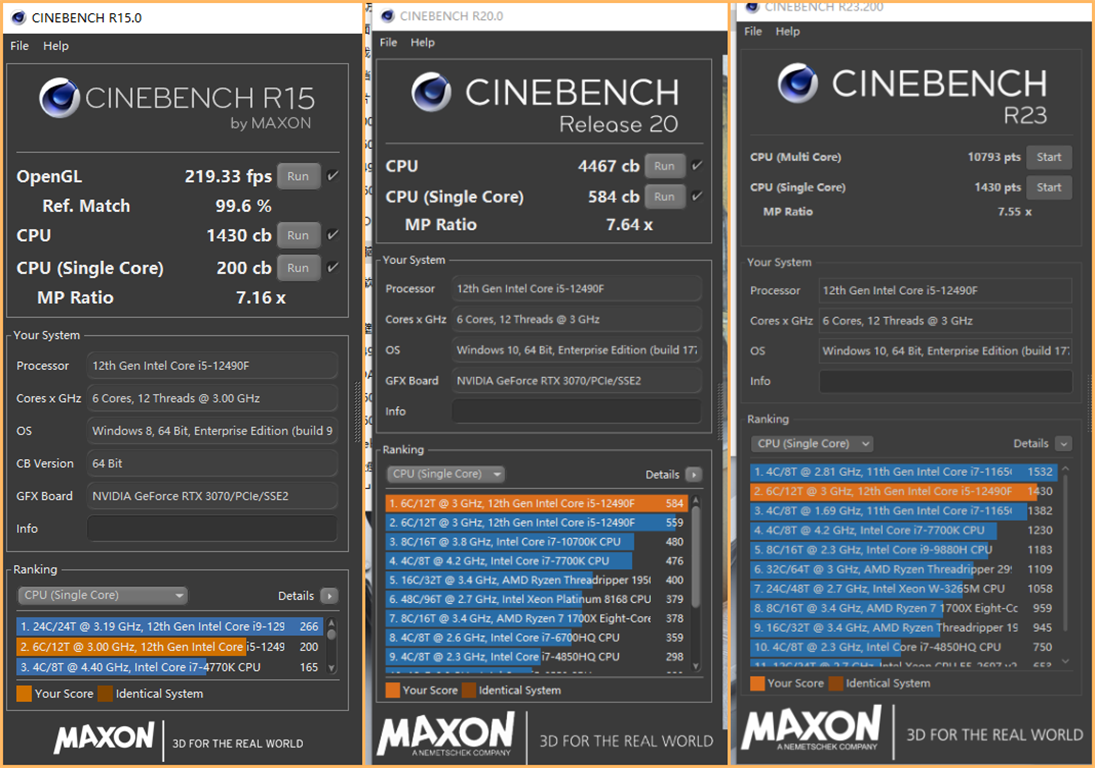Select the orange R20 ranking row scoring 584
This screenshot has width=1095, height=768.
537,503
